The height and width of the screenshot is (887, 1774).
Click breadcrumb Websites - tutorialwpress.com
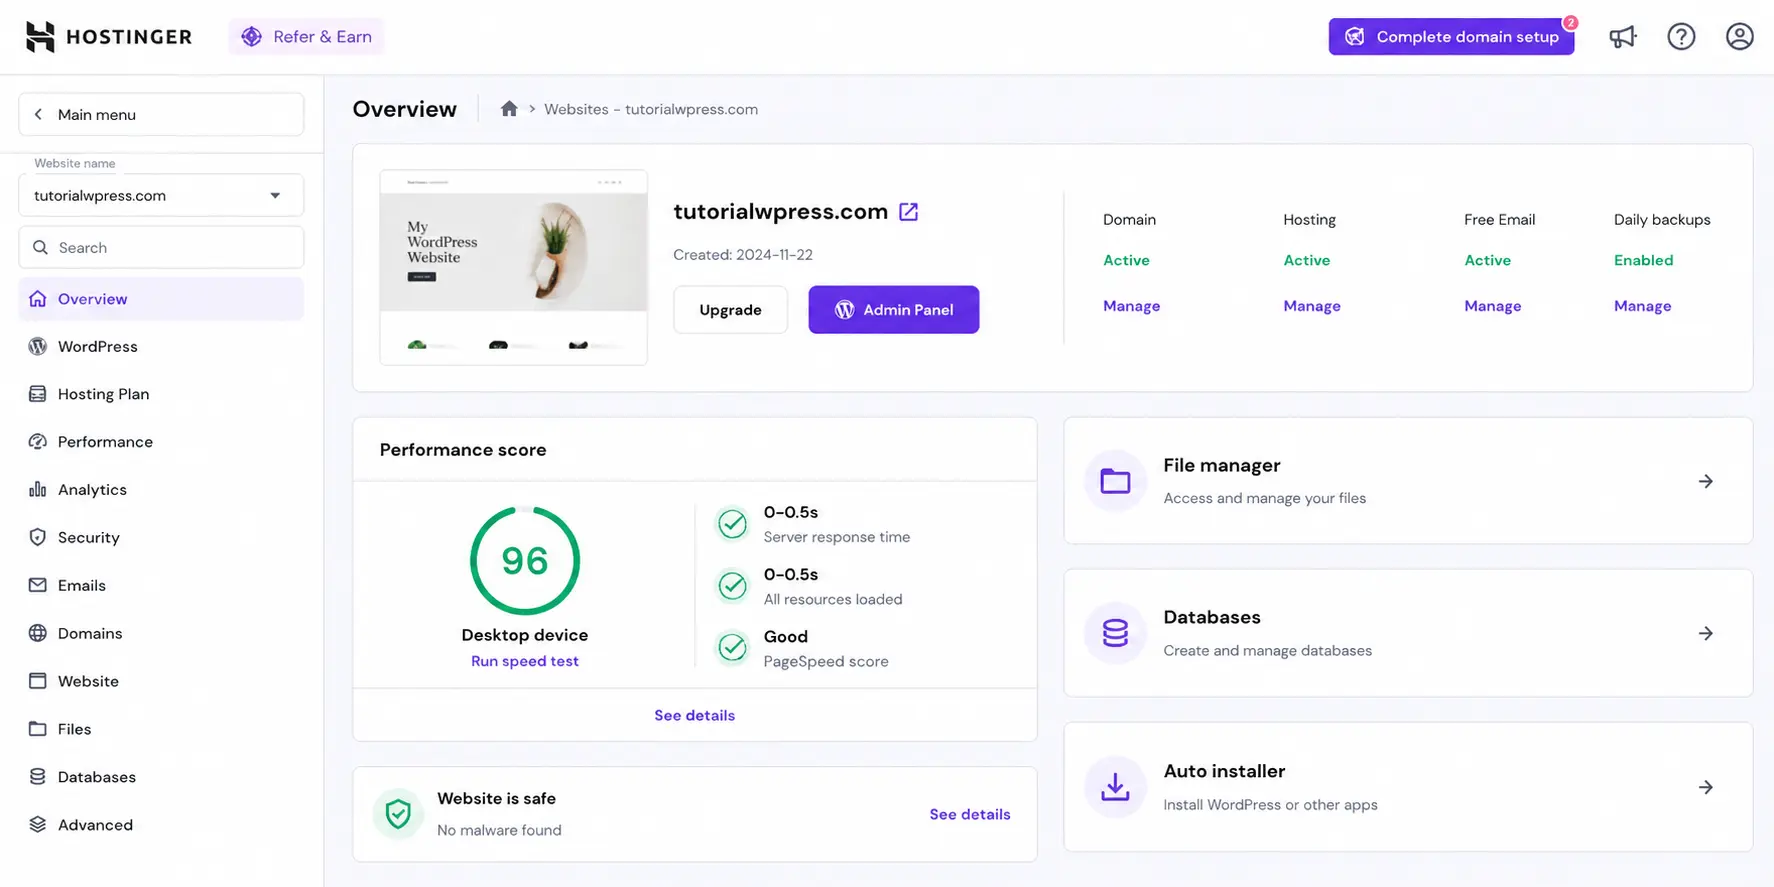[x=651, y=109]
